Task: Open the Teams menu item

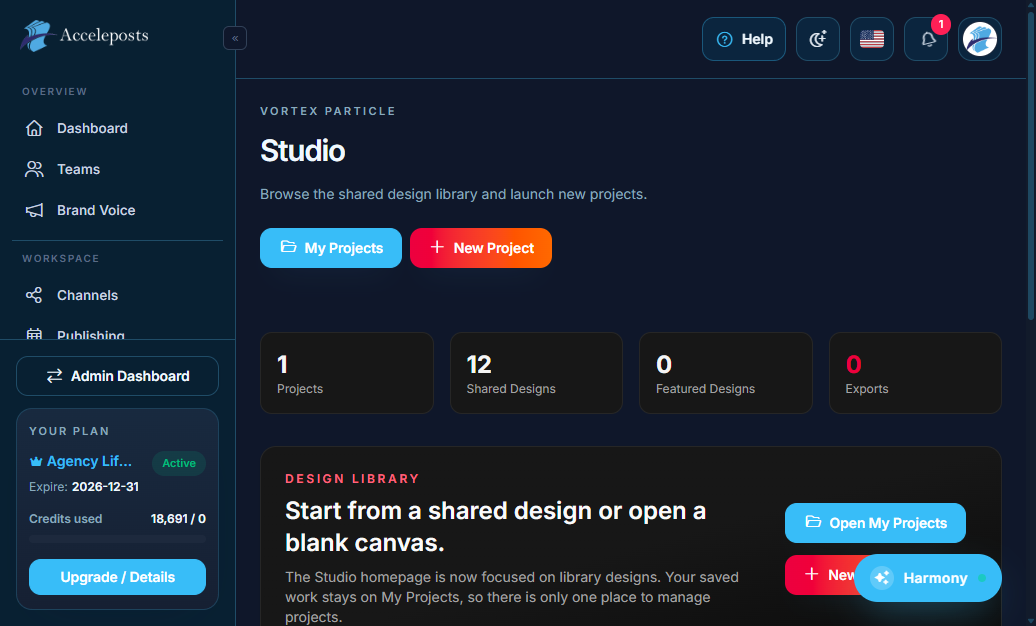Action: point(118,169)
